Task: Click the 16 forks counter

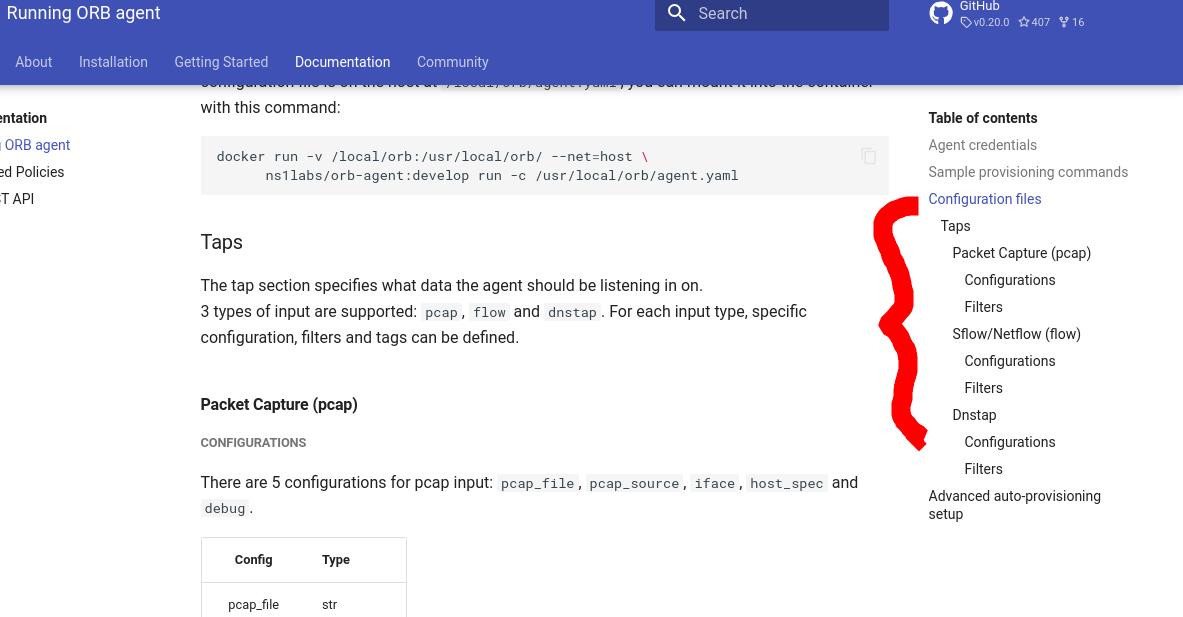Action: [x=1071, y=22]
